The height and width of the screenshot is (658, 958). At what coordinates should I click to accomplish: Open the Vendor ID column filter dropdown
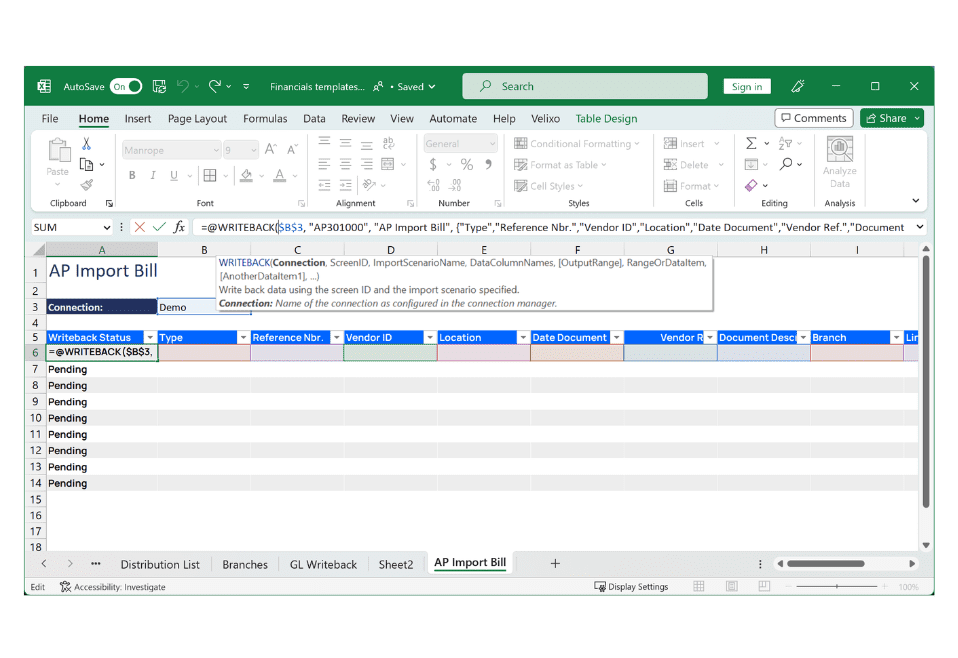(x=429, y=338)
